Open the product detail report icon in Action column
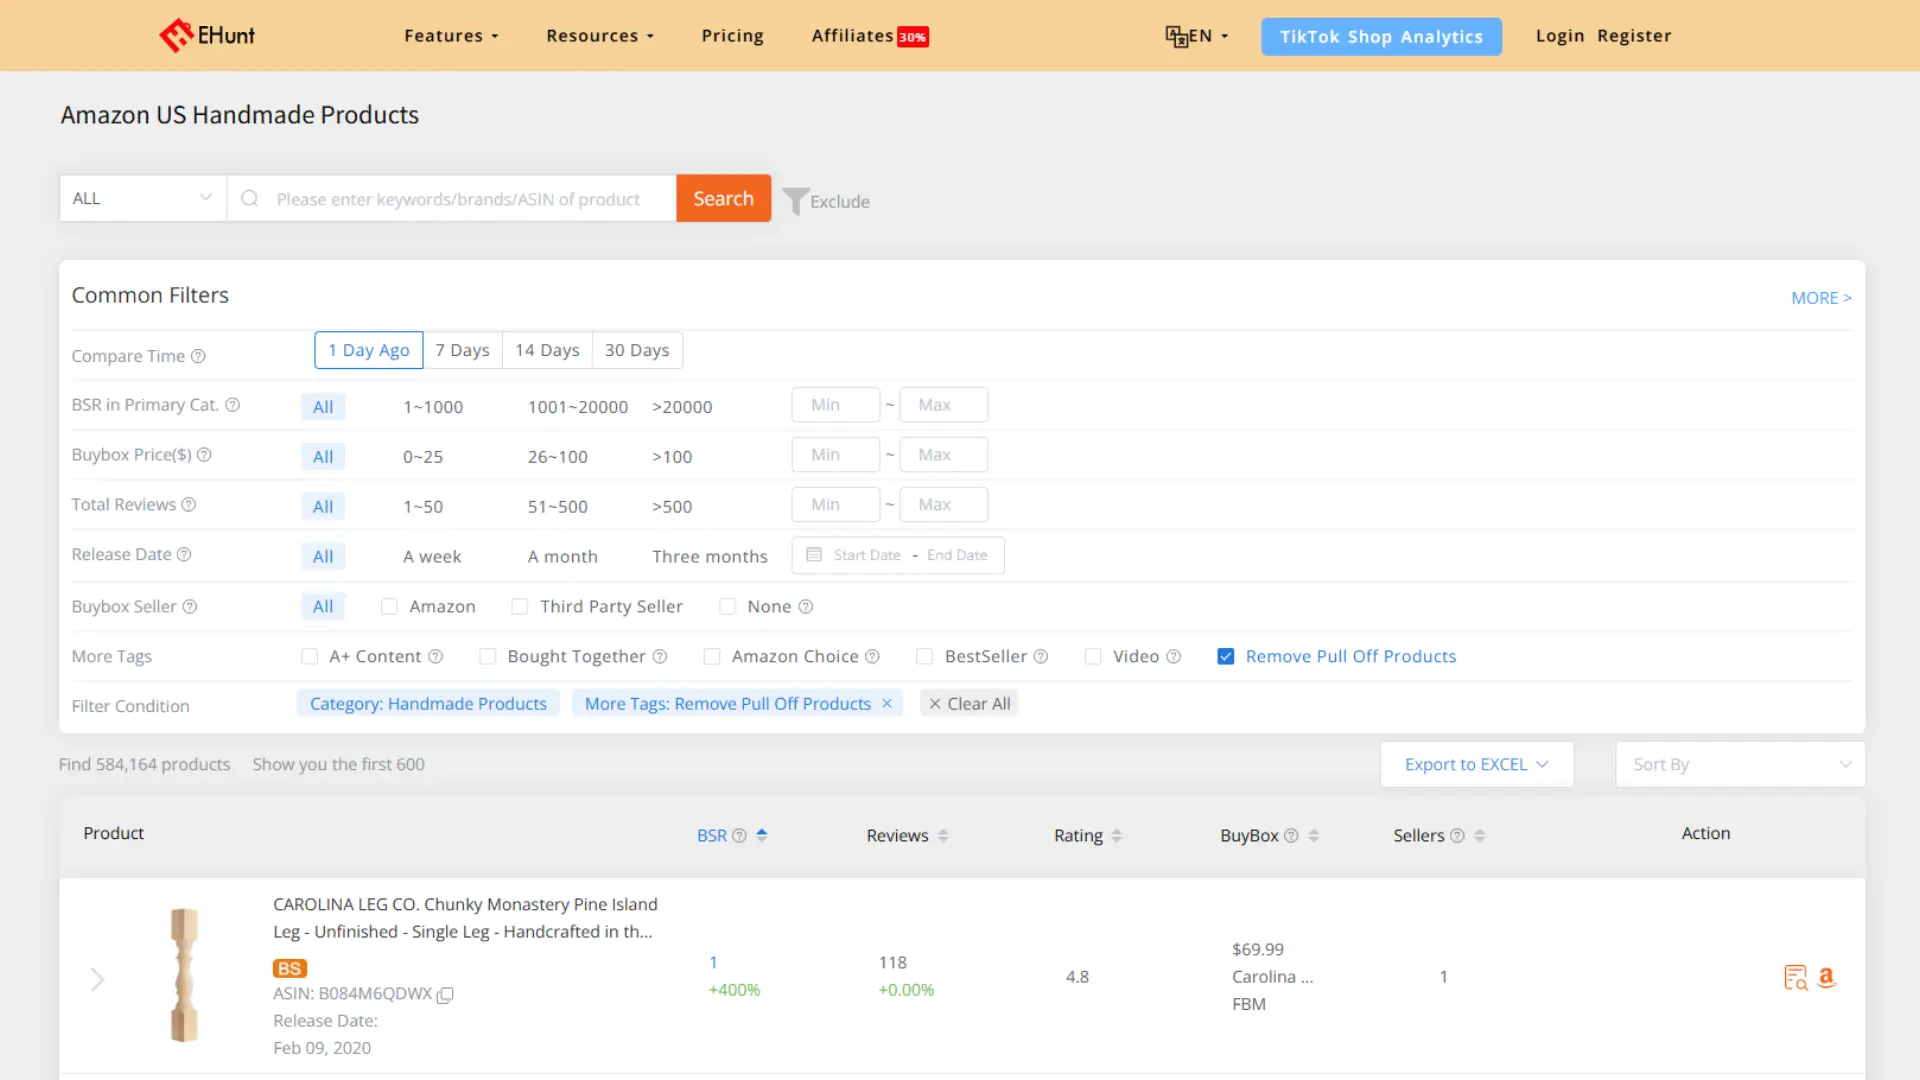This screenshot has width=1920, height=1080. point(1795,977)
